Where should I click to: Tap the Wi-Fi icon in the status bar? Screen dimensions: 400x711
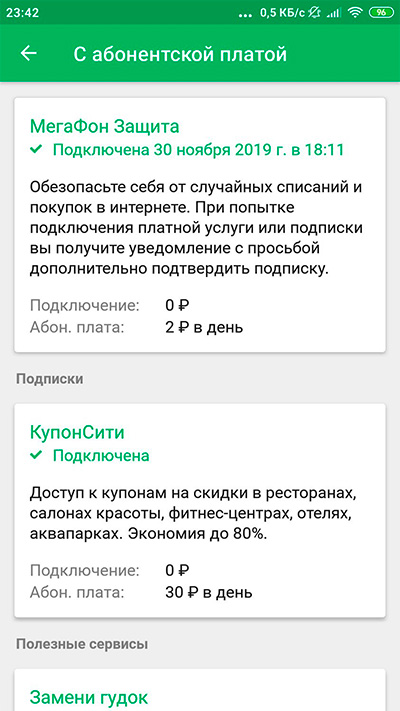355,13
